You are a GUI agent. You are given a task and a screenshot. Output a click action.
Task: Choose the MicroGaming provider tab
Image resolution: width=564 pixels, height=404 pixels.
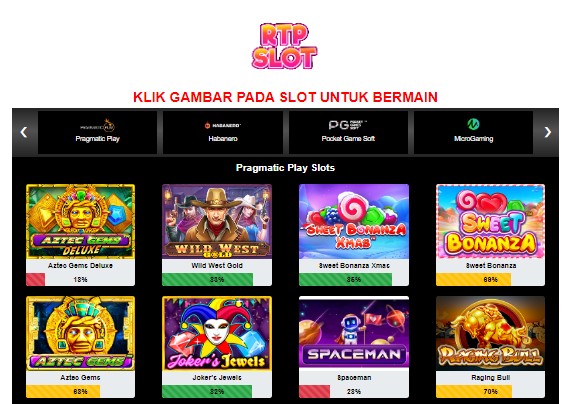tap(473, 132)
